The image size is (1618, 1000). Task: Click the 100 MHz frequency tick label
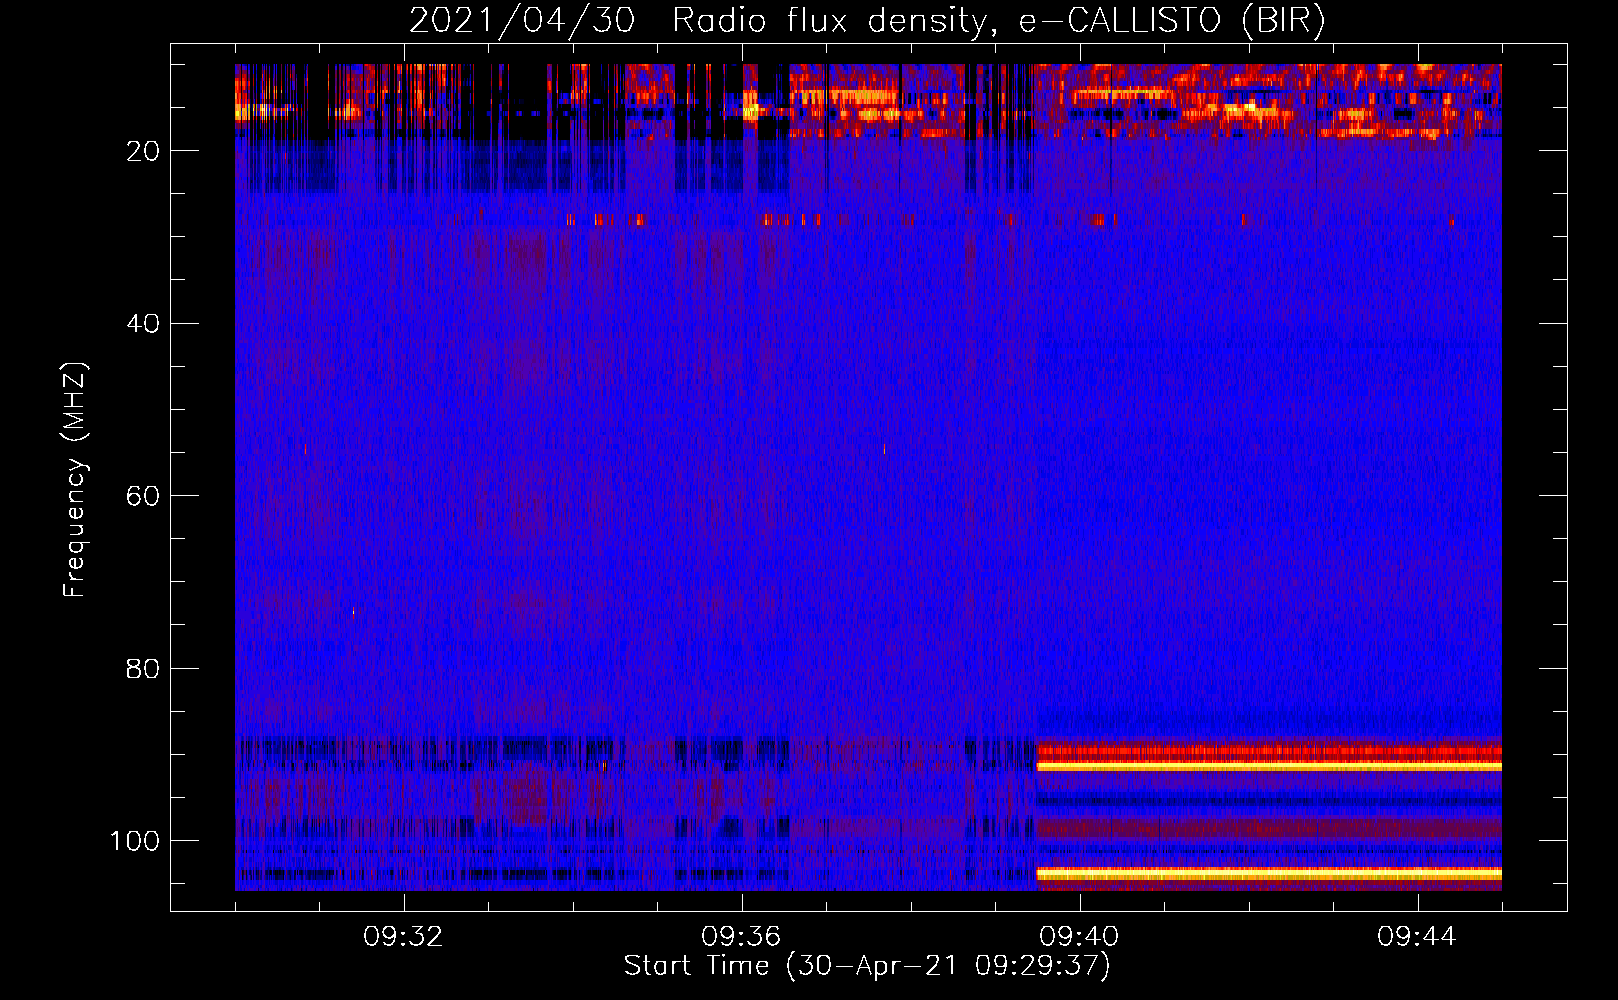tap(135, 841)
